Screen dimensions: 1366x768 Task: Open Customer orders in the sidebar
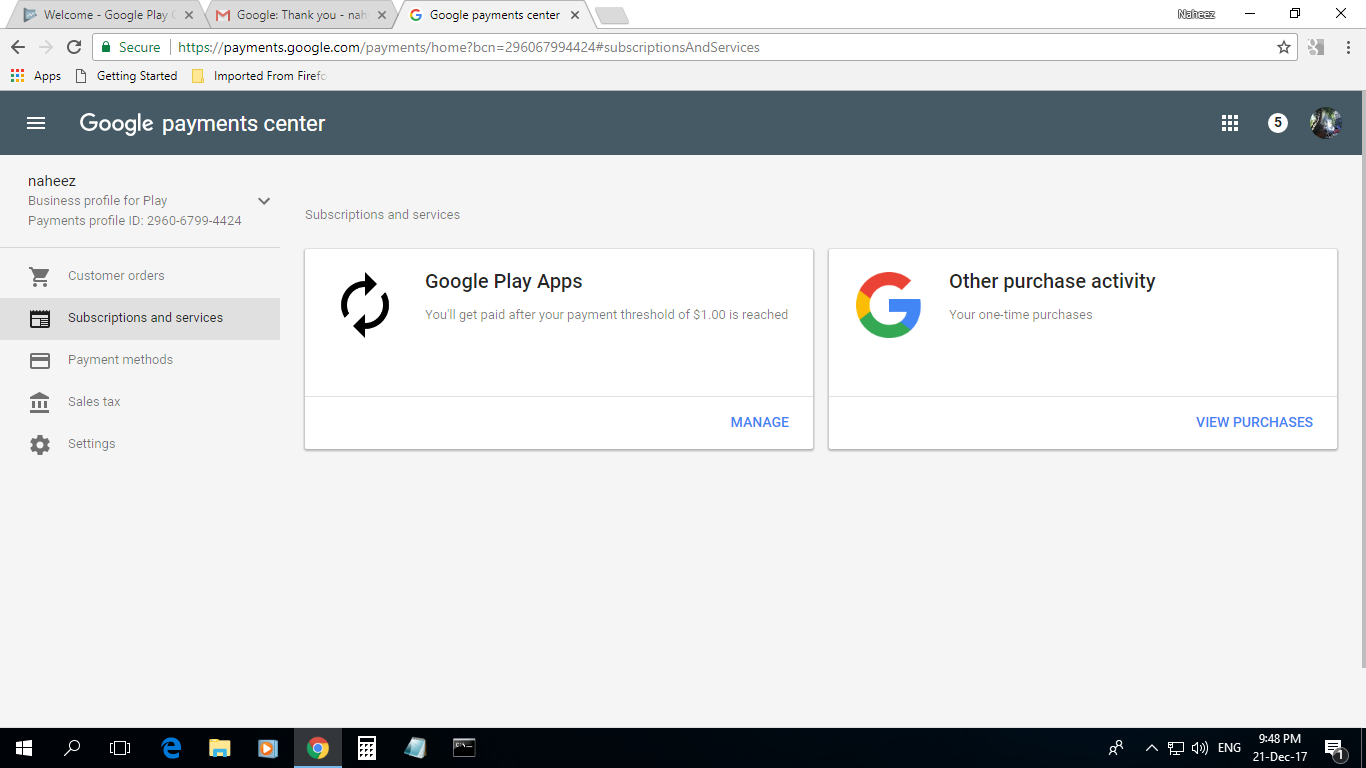pos(140,276)
